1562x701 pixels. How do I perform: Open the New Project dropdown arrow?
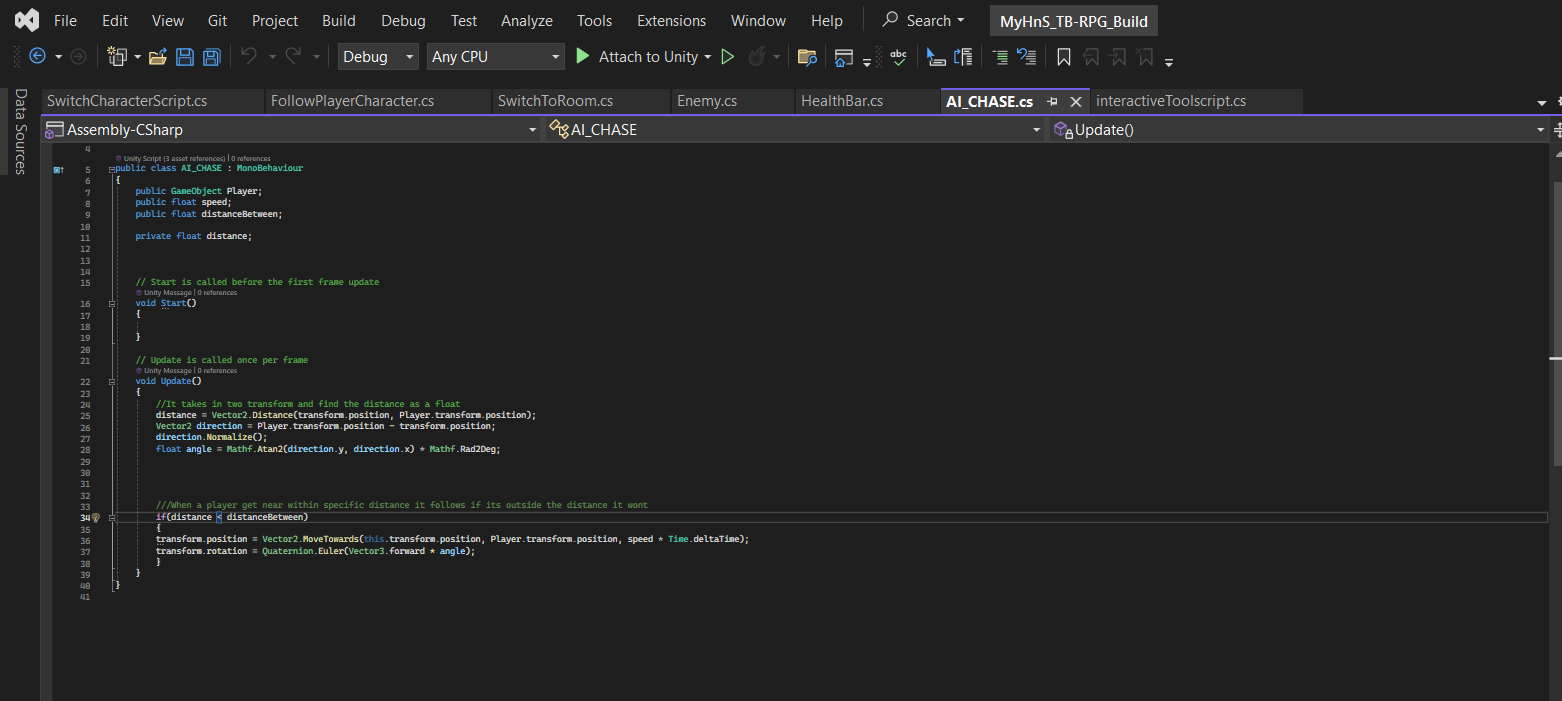pos(137,57)
